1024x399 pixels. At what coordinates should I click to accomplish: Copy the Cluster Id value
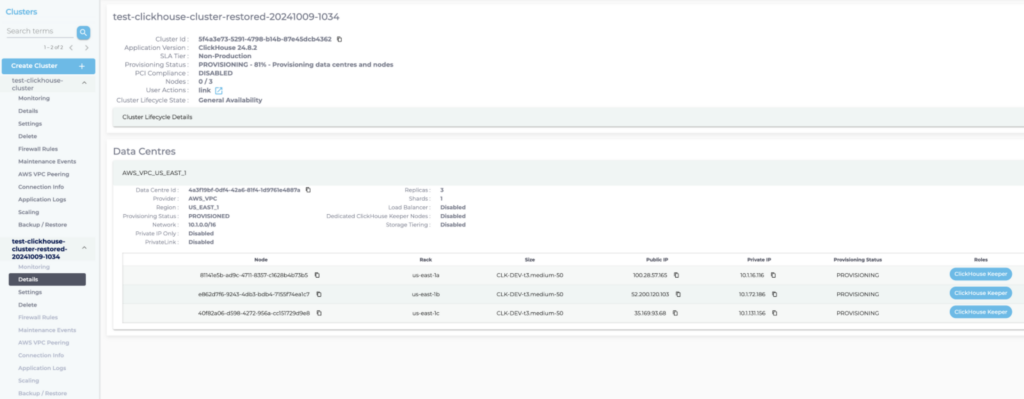pos(339,39)
